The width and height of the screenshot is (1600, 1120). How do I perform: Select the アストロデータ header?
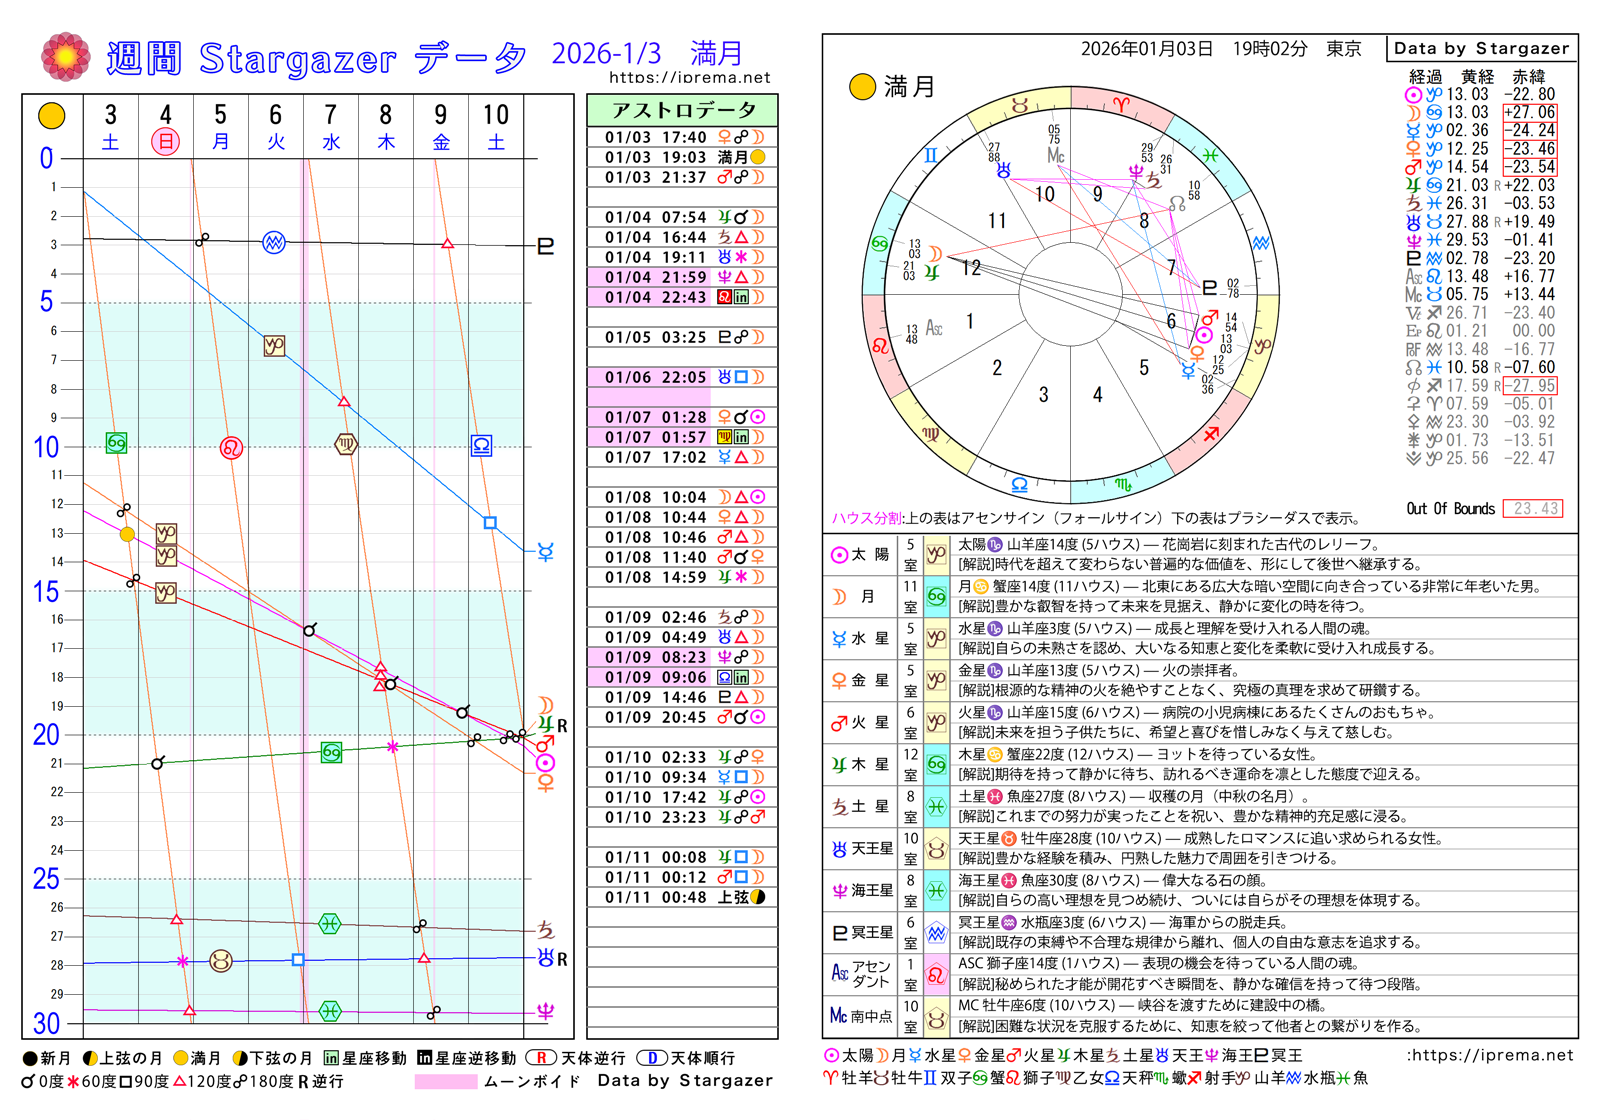pos(682,110)
